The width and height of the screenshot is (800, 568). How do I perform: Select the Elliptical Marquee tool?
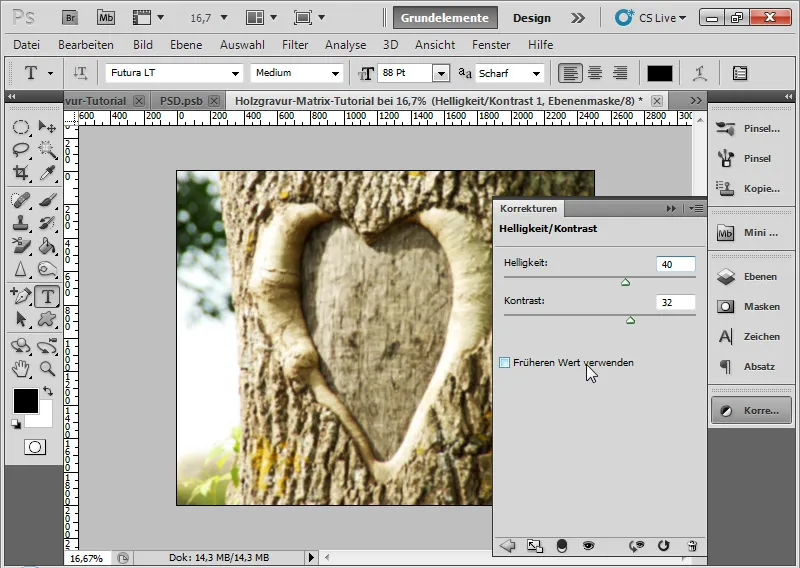pos(20,127)
